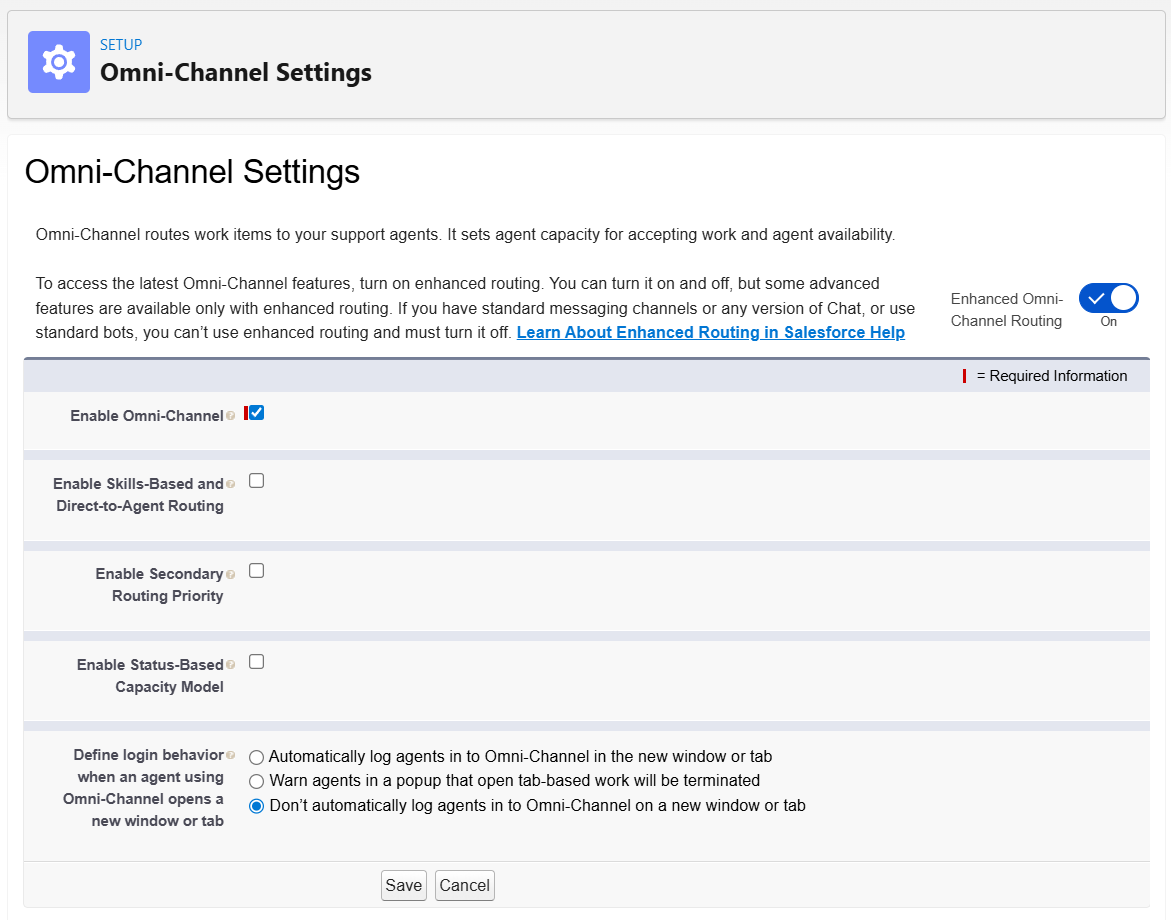1171x920 pixels.
Task: Click the Save button
Action: click(x=403, y=885)
